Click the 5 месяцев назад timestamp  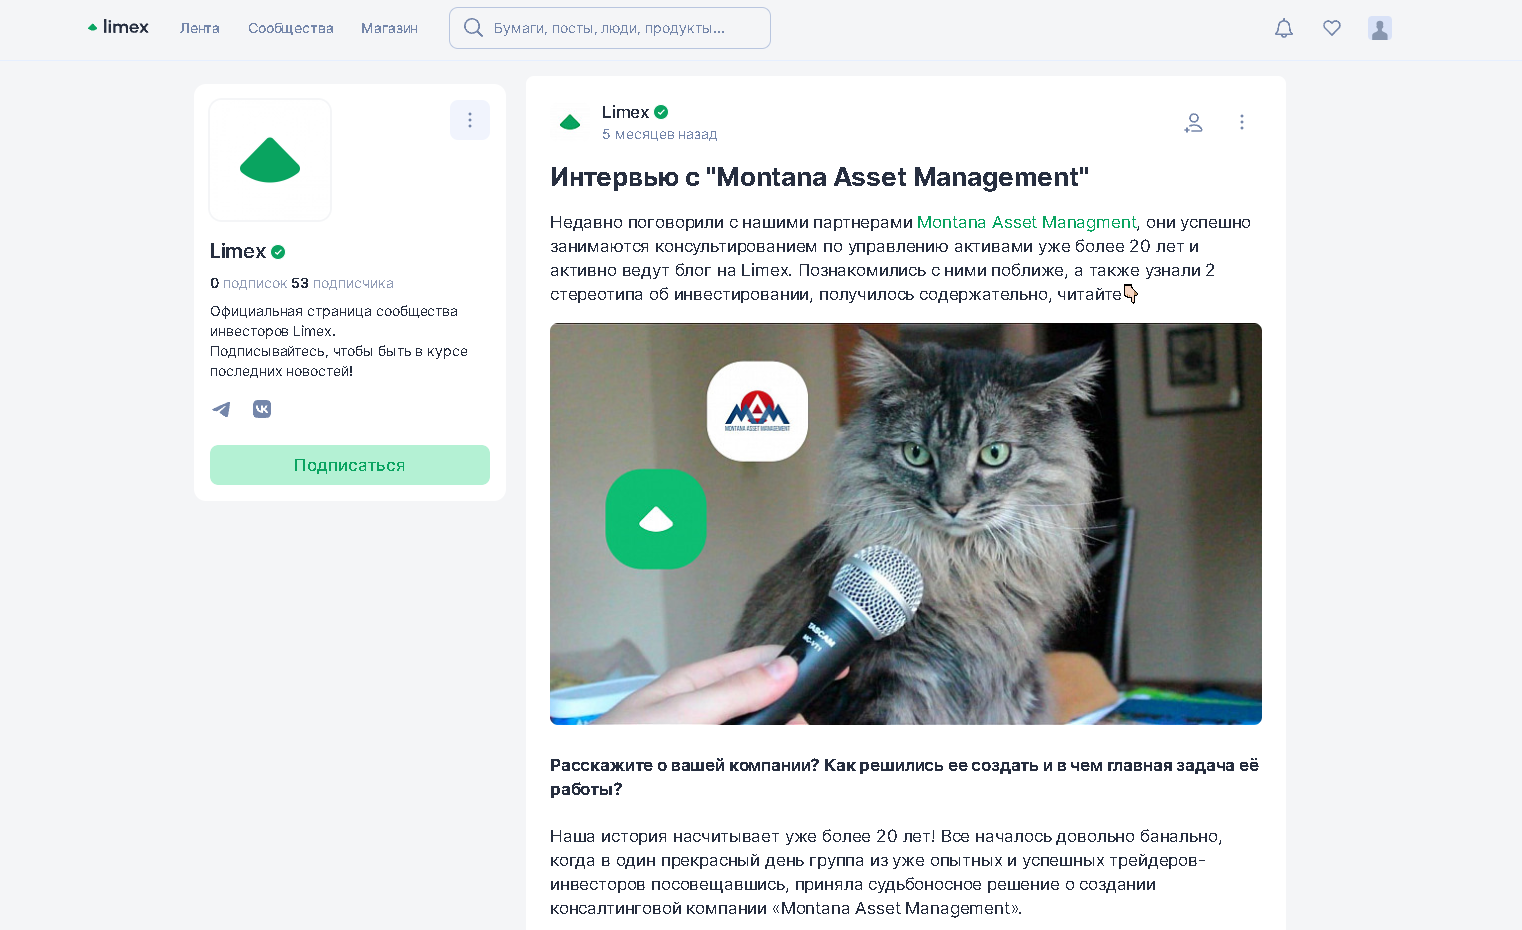pyautogui.click(x=660, y=134)
